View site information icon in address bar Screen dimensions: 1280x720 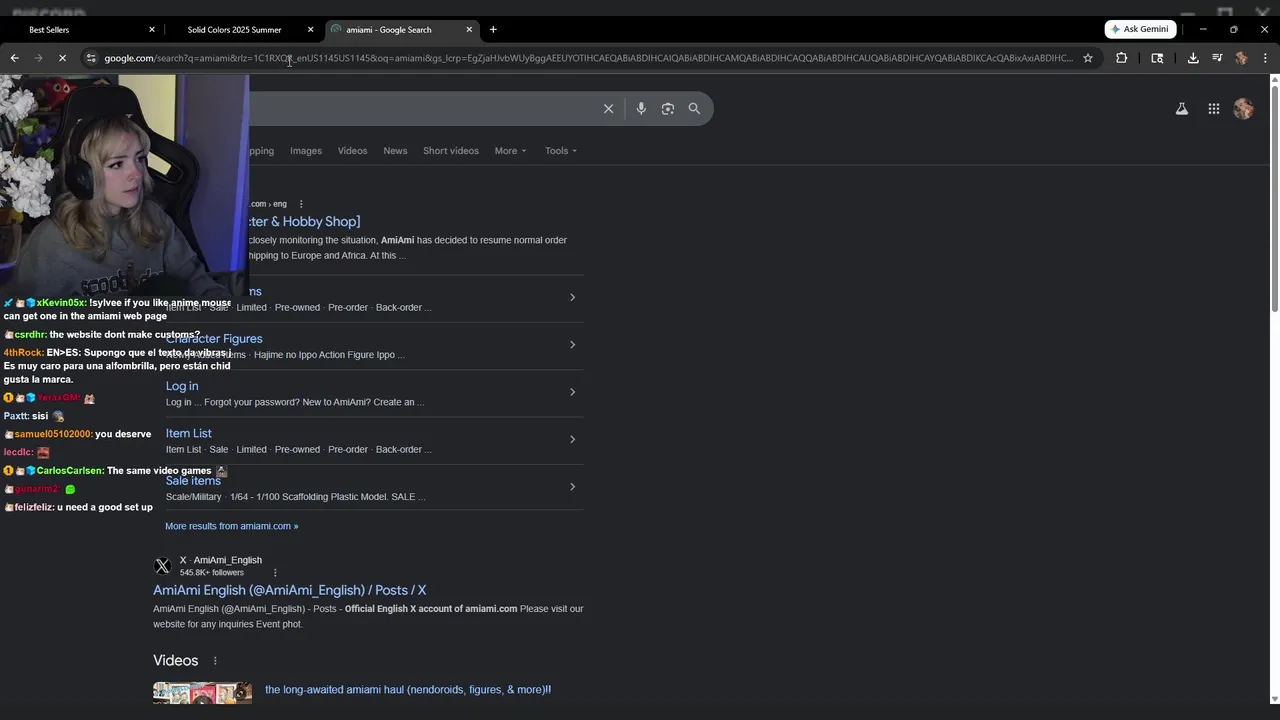coord(91,58)
